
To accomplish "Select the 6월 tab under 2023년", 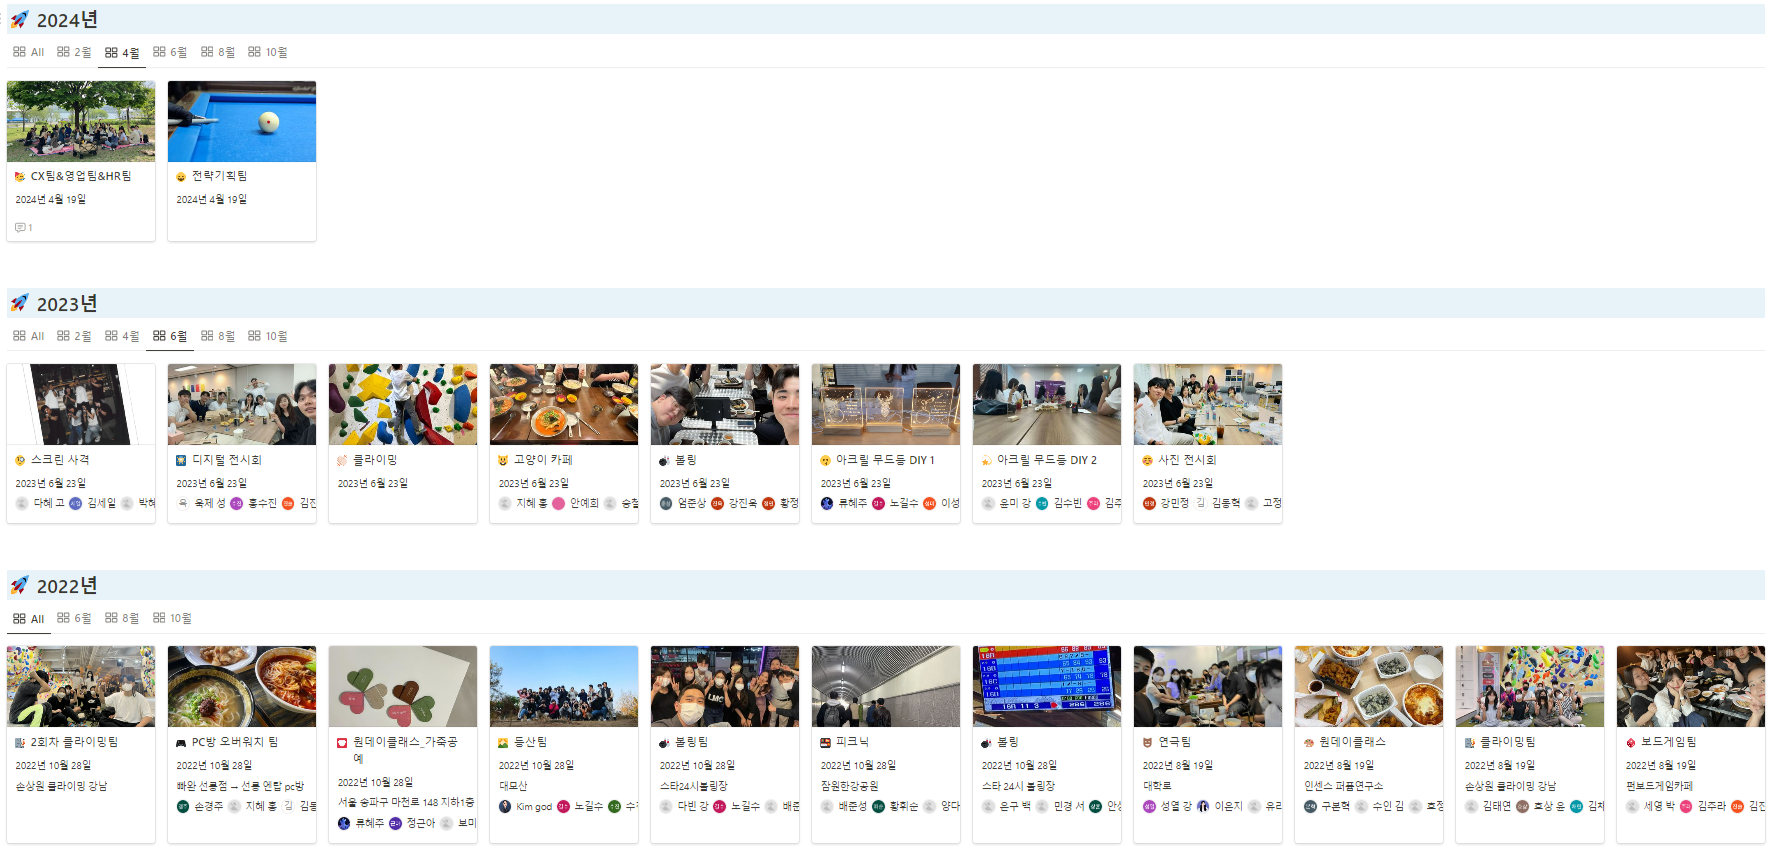I will coord(170,336).
